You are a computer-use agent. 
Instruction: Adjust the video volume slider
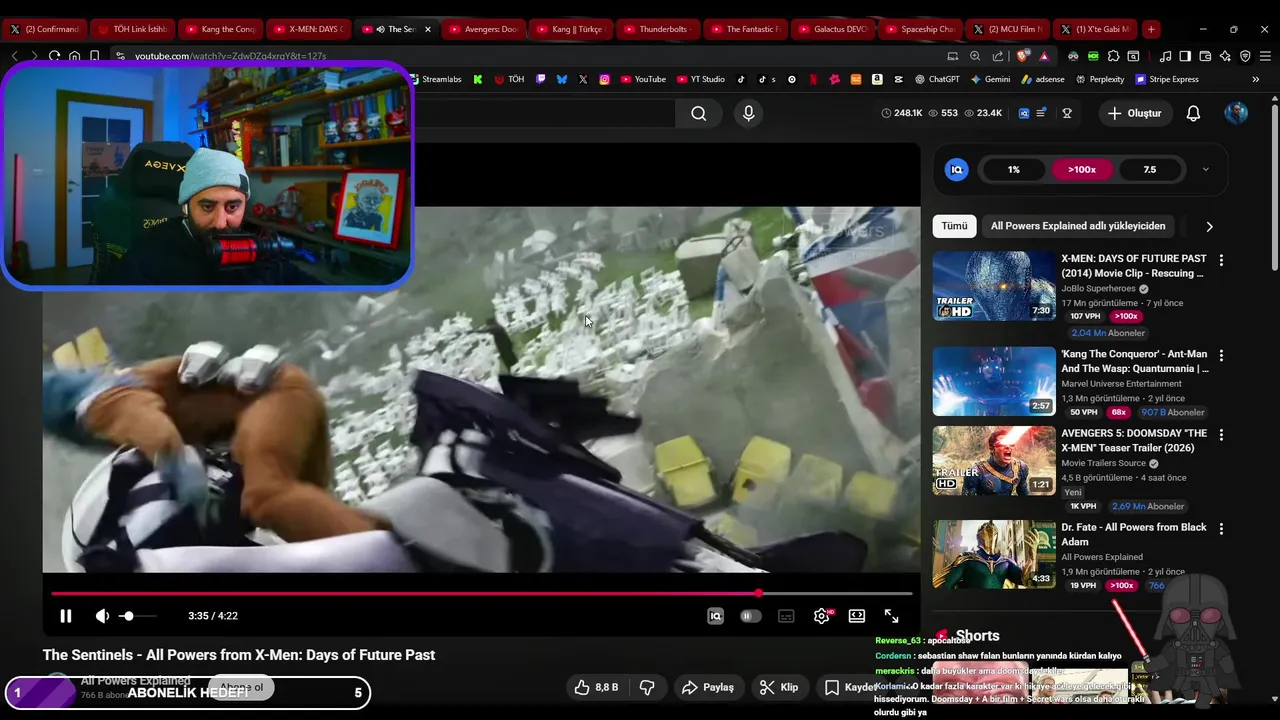[137, 616]
